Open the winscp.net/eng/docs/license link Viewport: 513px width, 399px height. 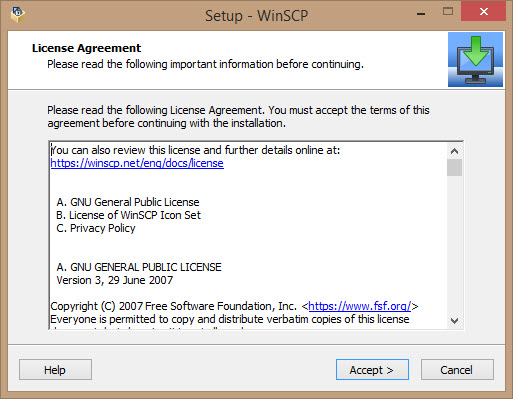tap(137, 163)
